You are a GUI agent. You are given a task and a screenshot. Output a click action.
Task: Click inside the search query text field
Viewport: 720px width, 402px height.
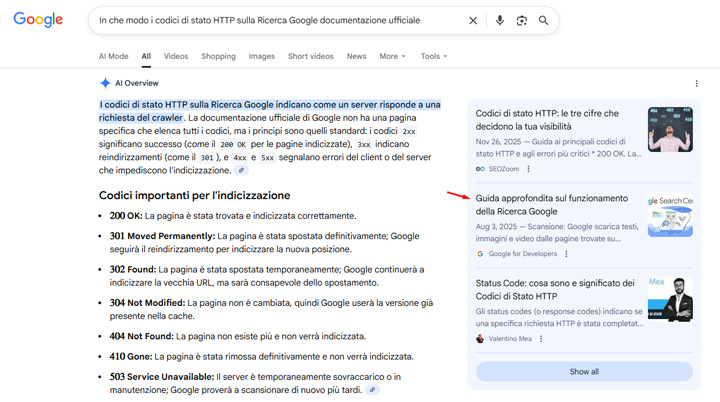pos(270,20)
